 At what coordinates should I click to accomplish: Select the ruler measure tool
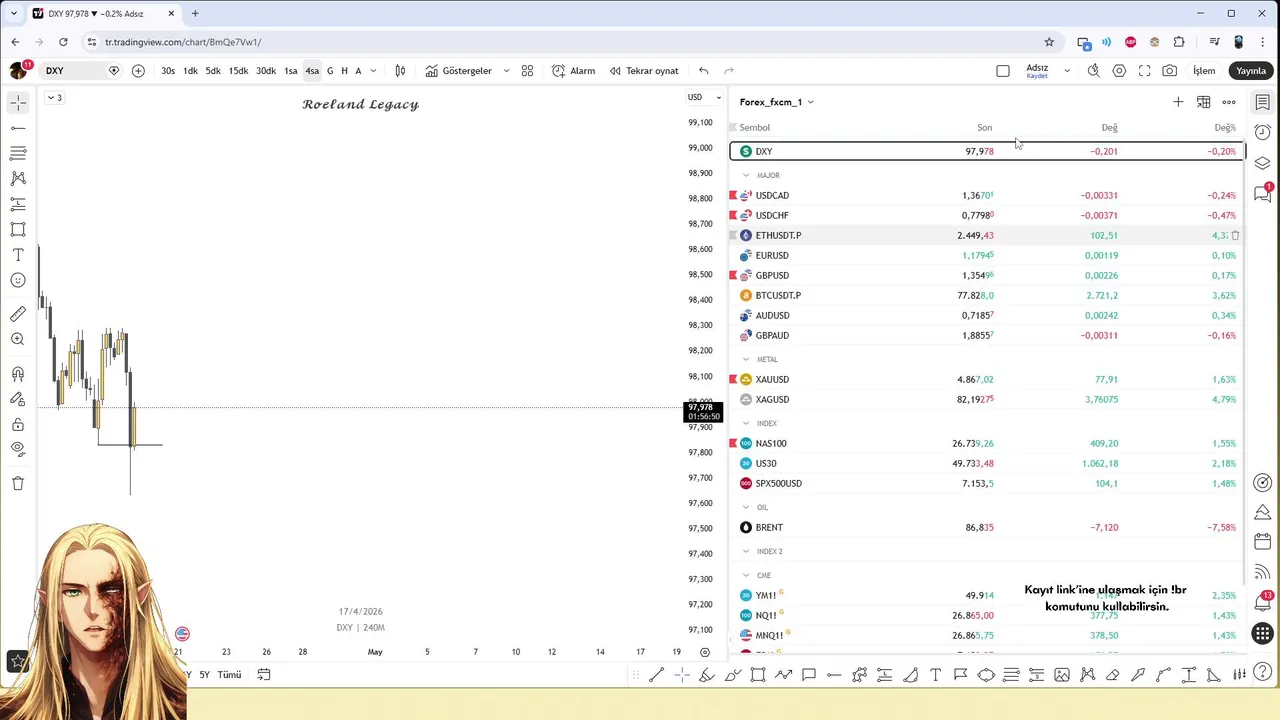tap(18, 314)
